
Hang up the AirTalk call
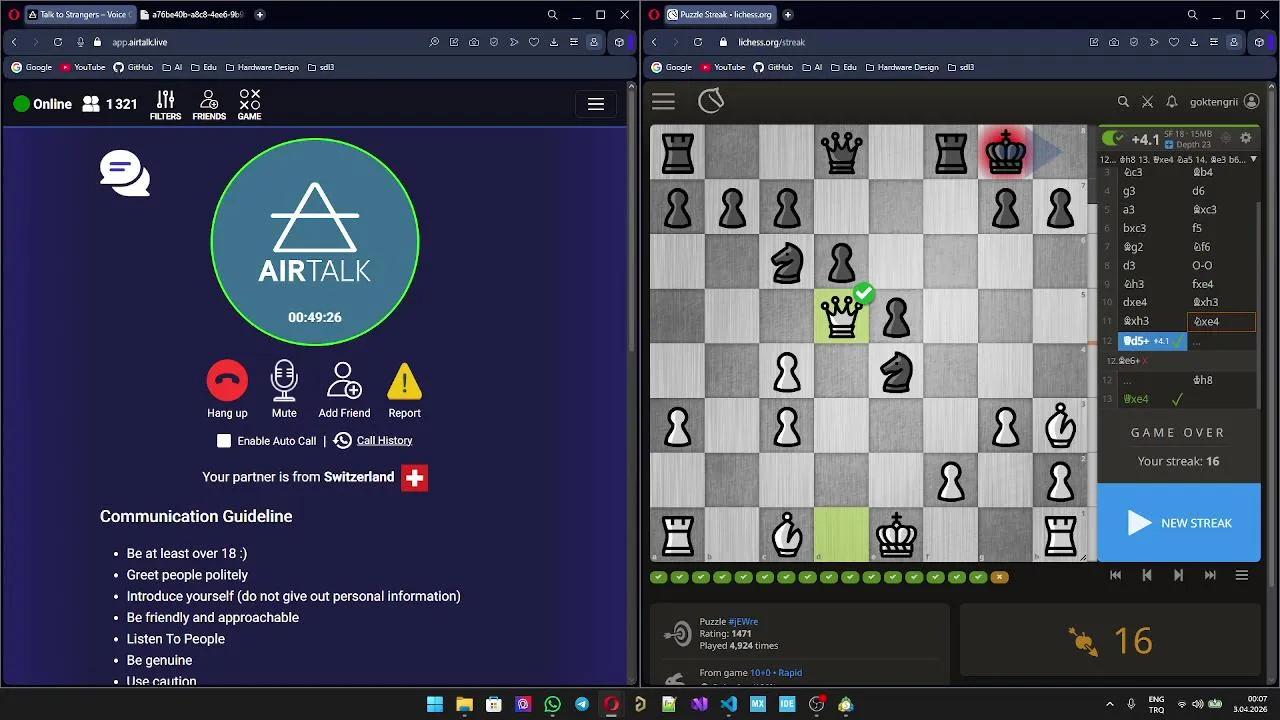click(227, 381)
